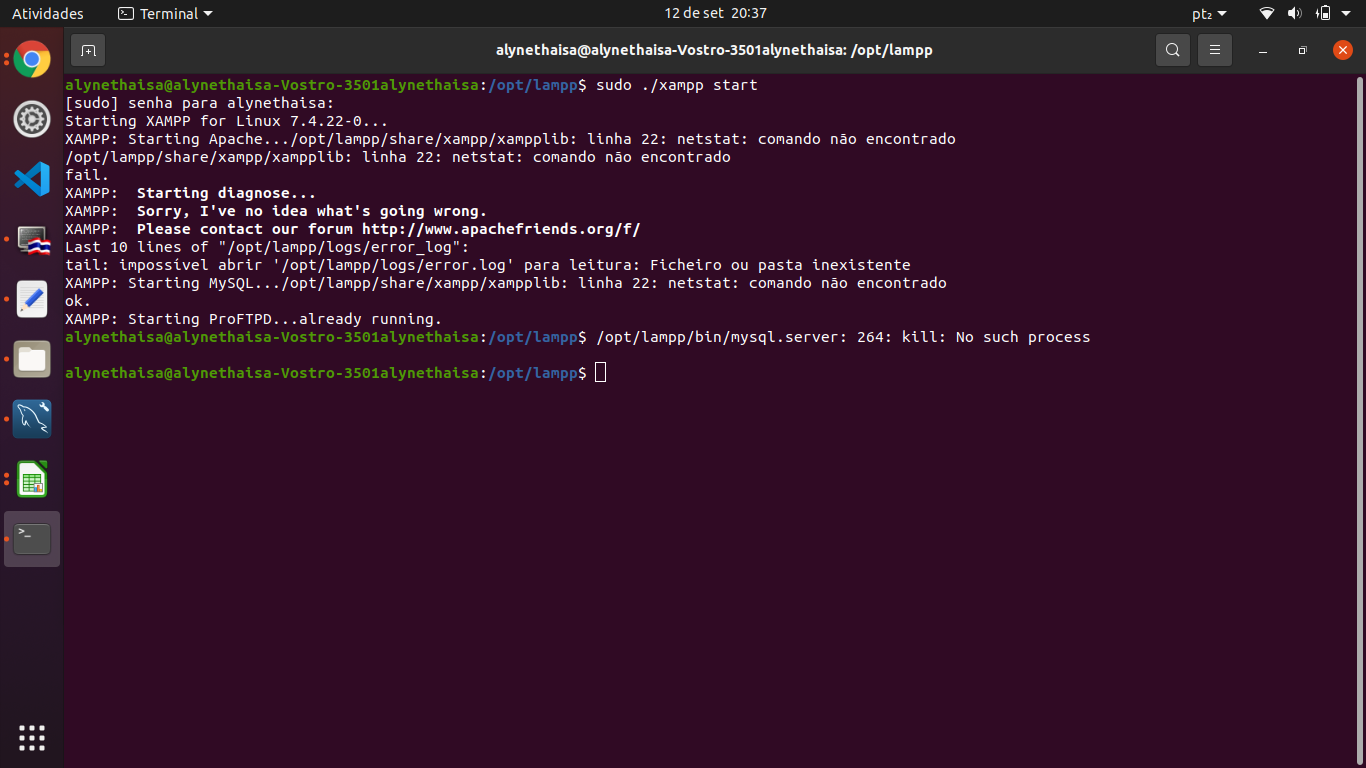The width and height of the screenshot is (1366, 768).
Task: Minimize the terminal window
Action: (x=1263, y=50)
